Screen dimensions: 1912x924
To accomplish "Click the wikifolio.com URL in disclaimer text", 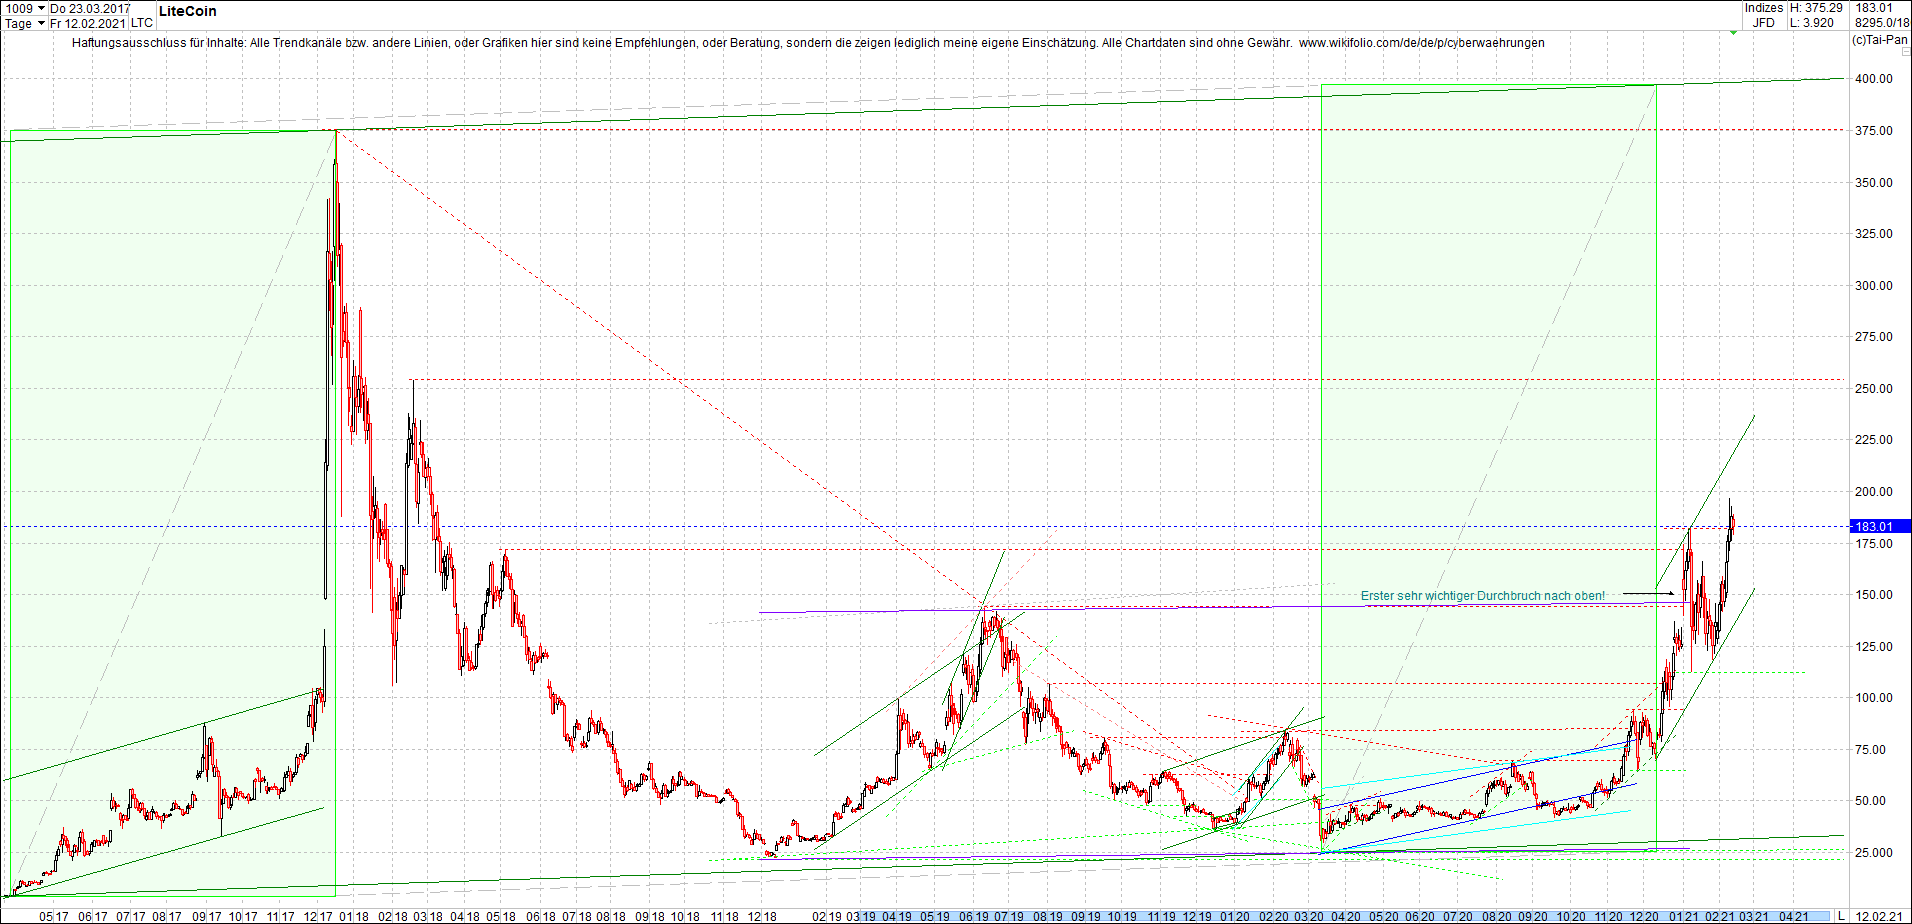I will coord(1421,43).
